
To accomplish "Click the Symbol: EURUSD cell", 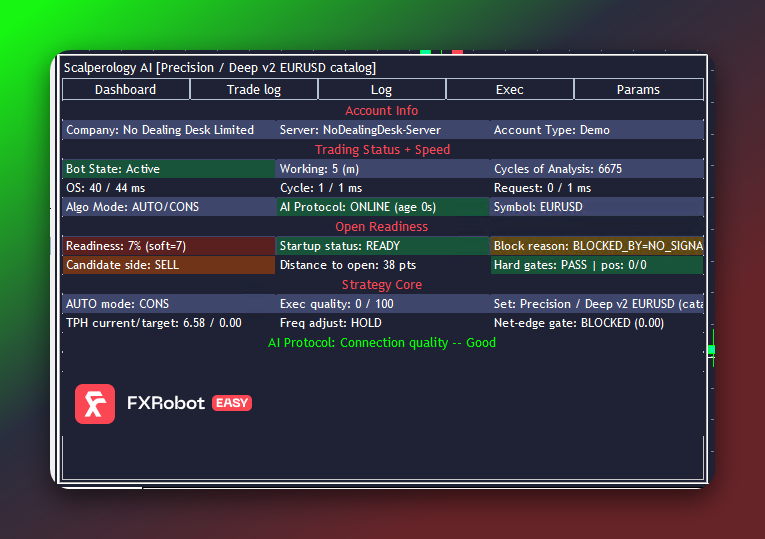I will point(597,207).
